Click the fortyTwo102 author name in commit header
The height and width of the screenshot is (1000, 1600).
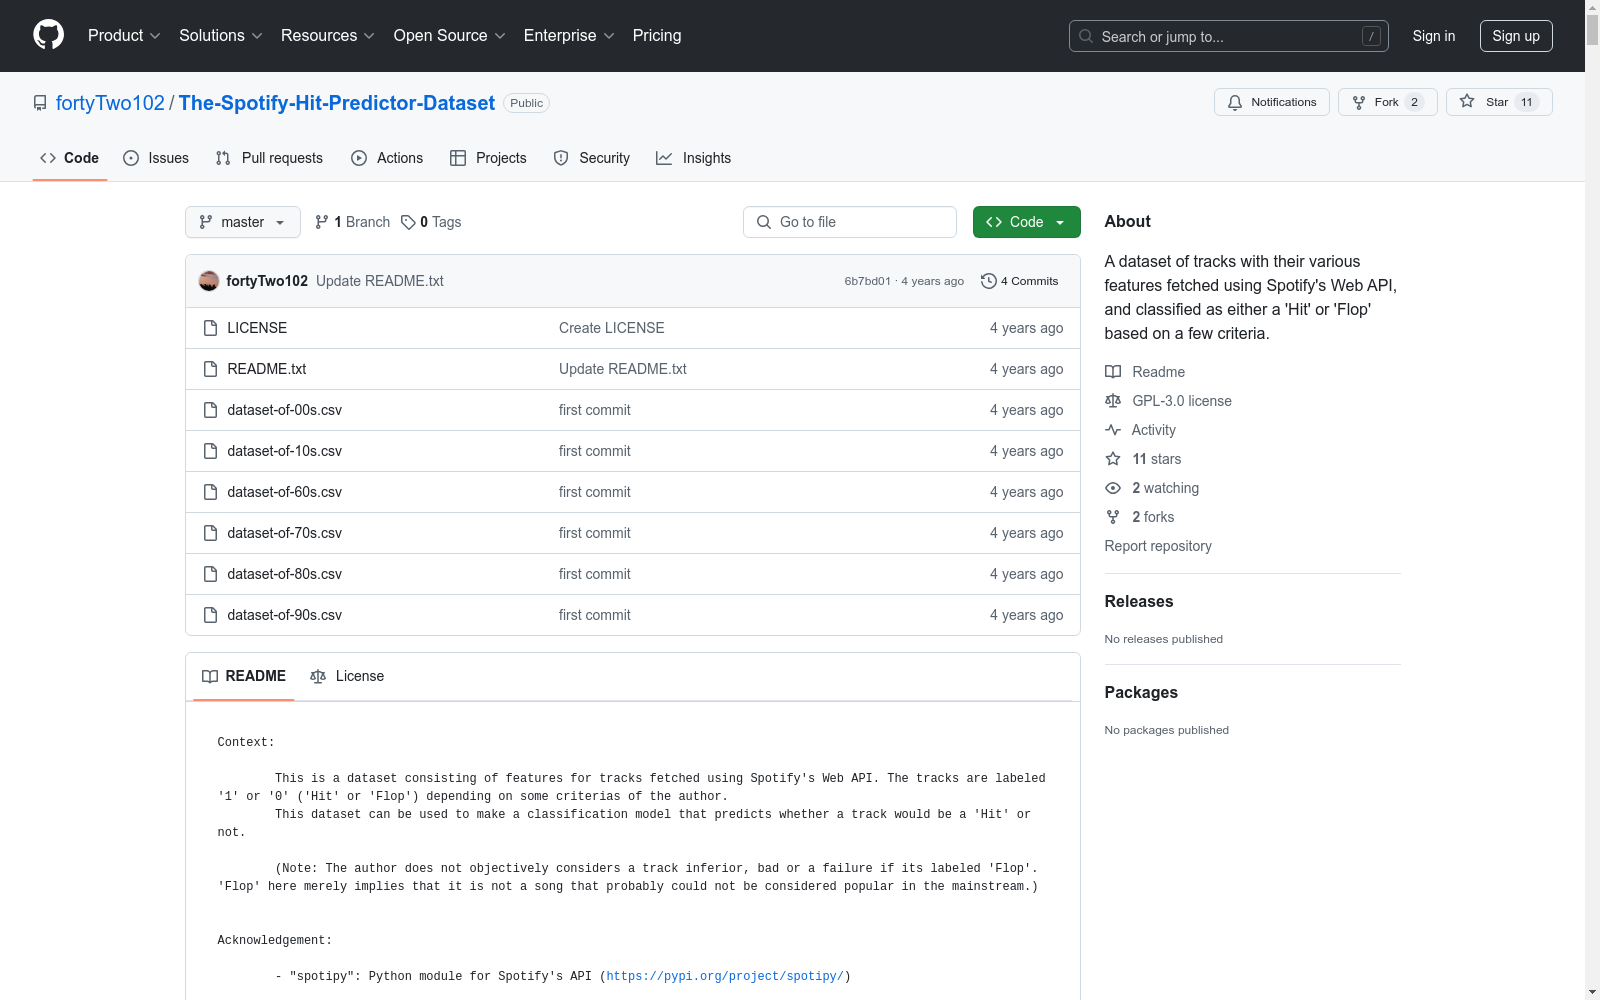coord(267,281)
